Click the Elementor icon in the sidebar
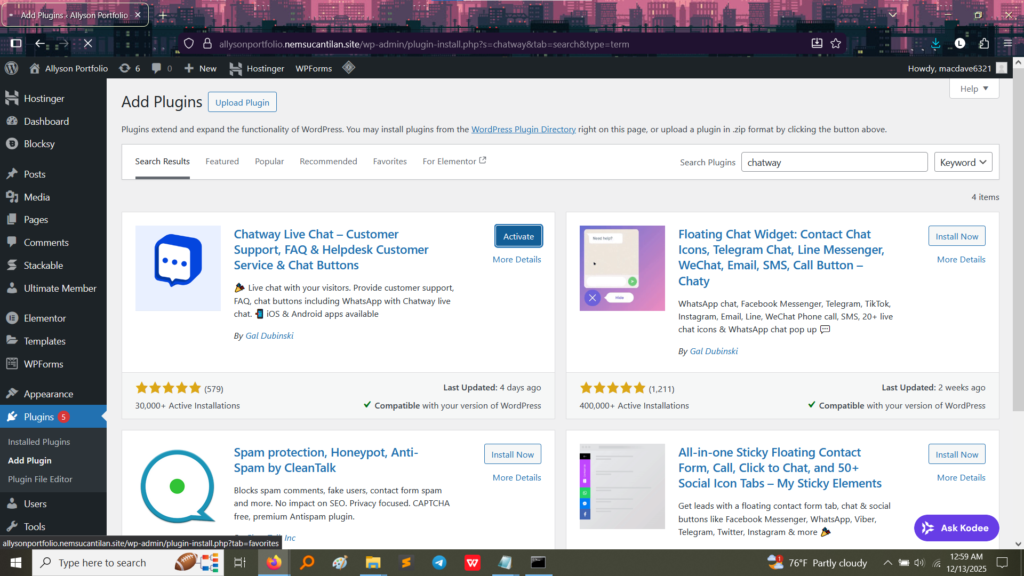 click(x=12, y=318)
